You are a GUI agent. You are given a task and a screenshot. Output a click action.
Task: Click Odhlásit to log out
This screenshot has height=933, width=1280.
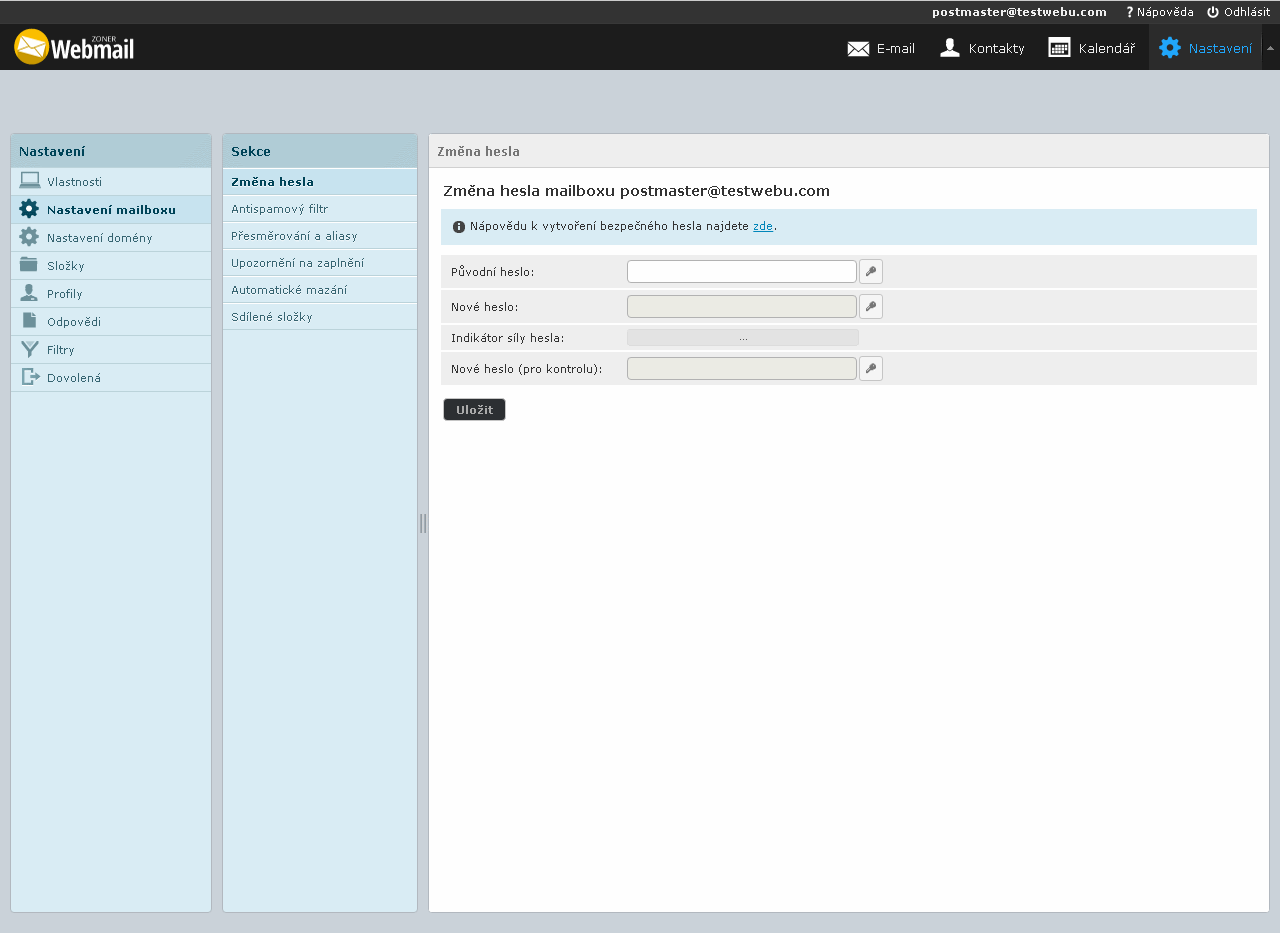pyautogui.click(x=1238, y=12)
